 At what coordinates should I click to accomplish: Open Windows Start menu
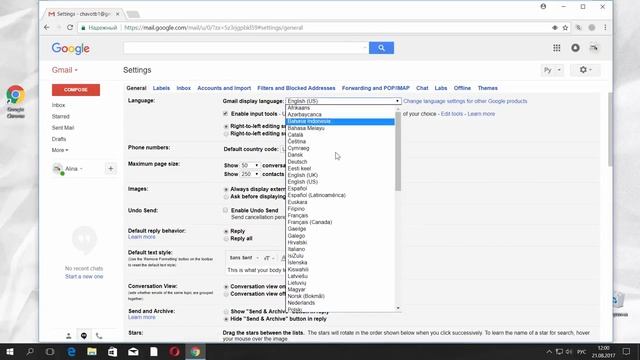[x=10, y=352]
